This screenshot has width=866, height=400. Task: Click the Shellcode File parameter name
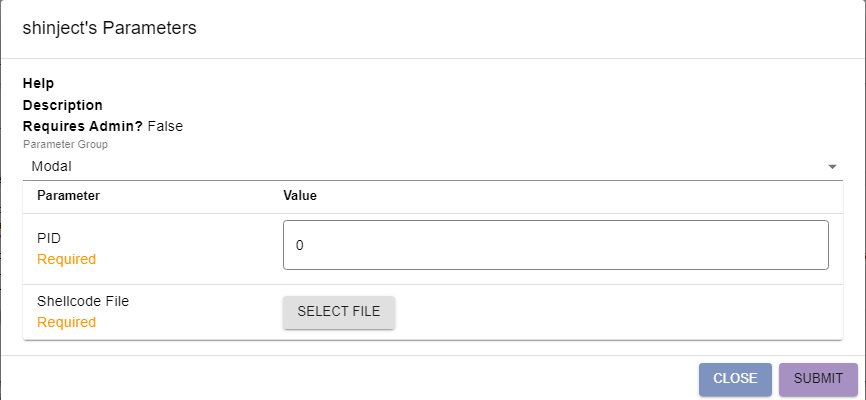pyautogui.click(x=83, y=301)
